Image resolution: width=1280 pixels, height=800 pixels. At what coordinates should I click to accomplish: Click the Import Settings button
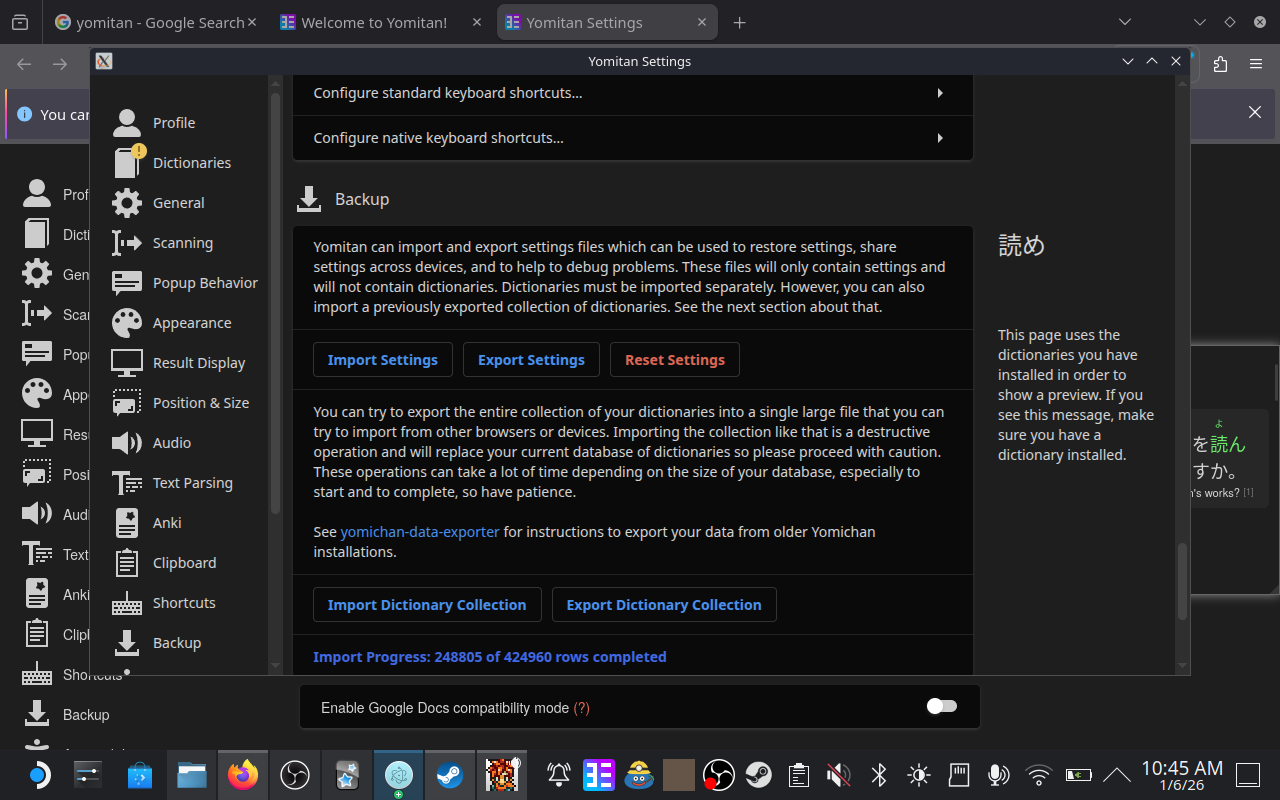(x=383, y=360)
